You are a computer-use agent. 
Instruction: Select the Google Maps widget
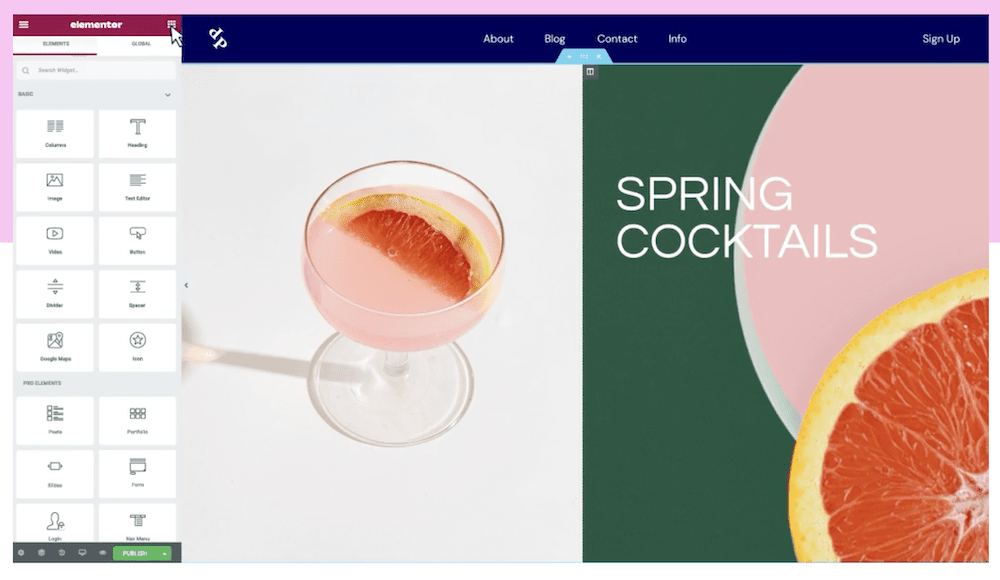(x=55, y=348)
